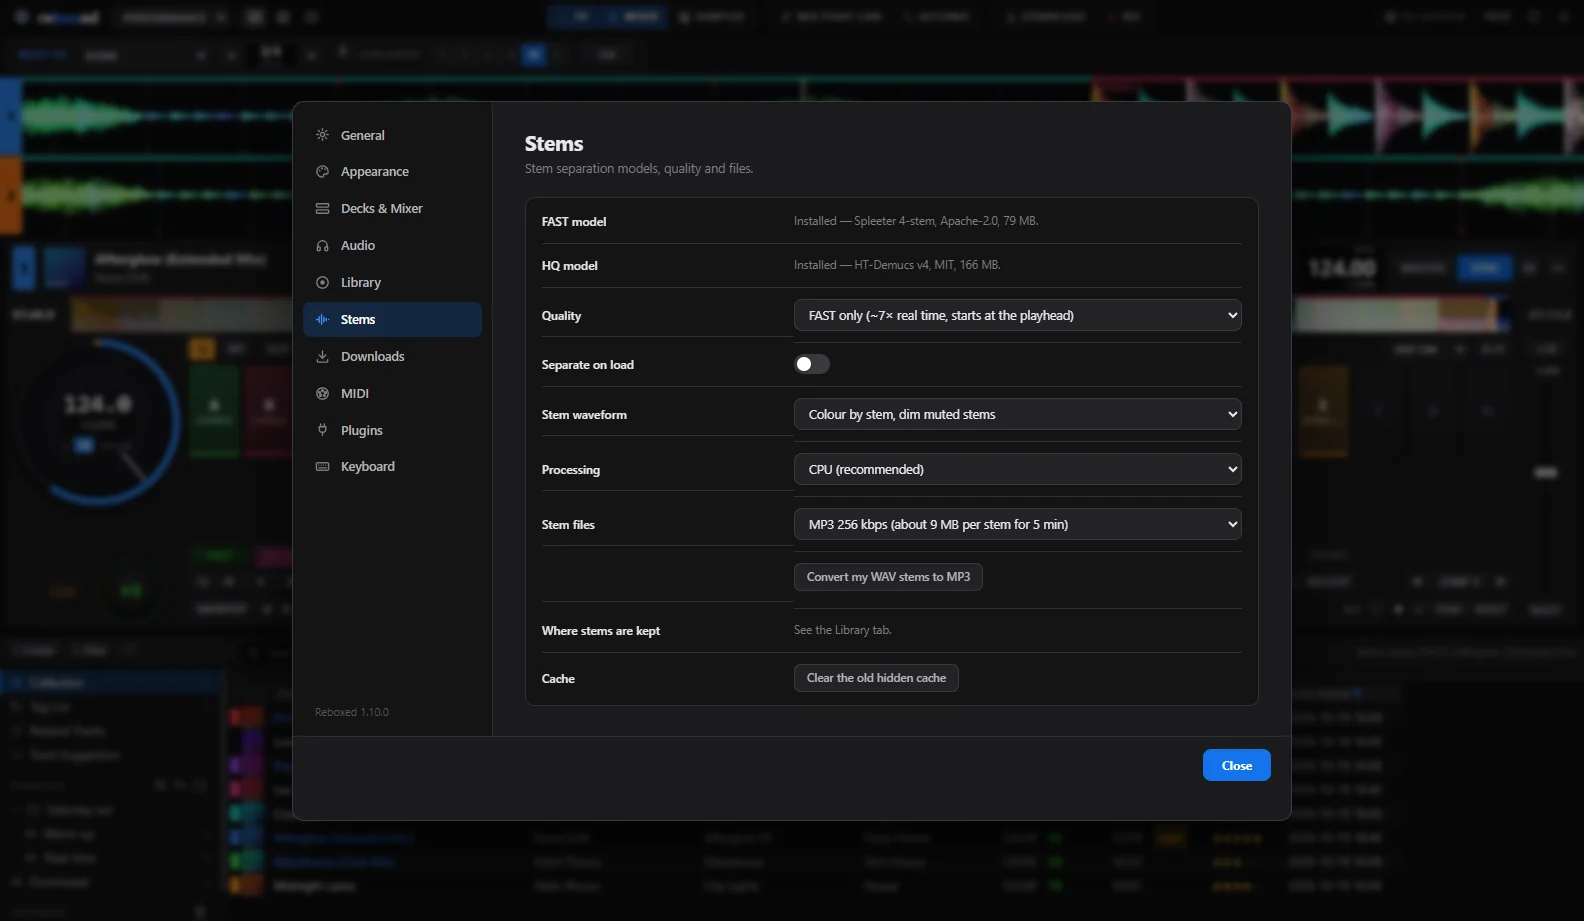Switch to Appearance settings
This screenshot has width=1584, height=921.
392,172
